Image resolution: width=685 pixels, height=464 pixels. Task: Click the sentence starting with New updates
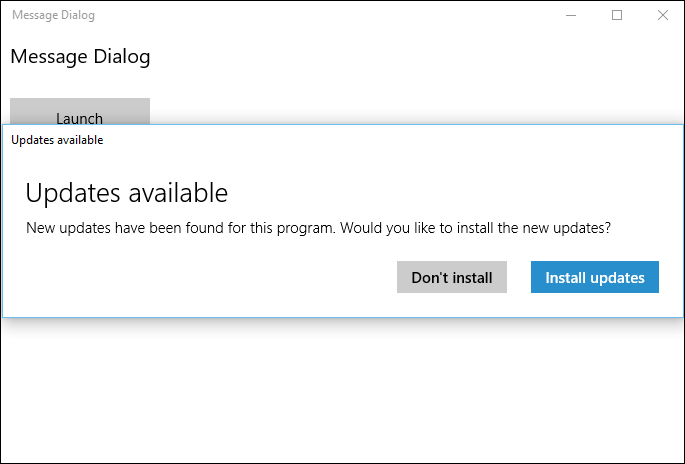click(x=180, y=228)
